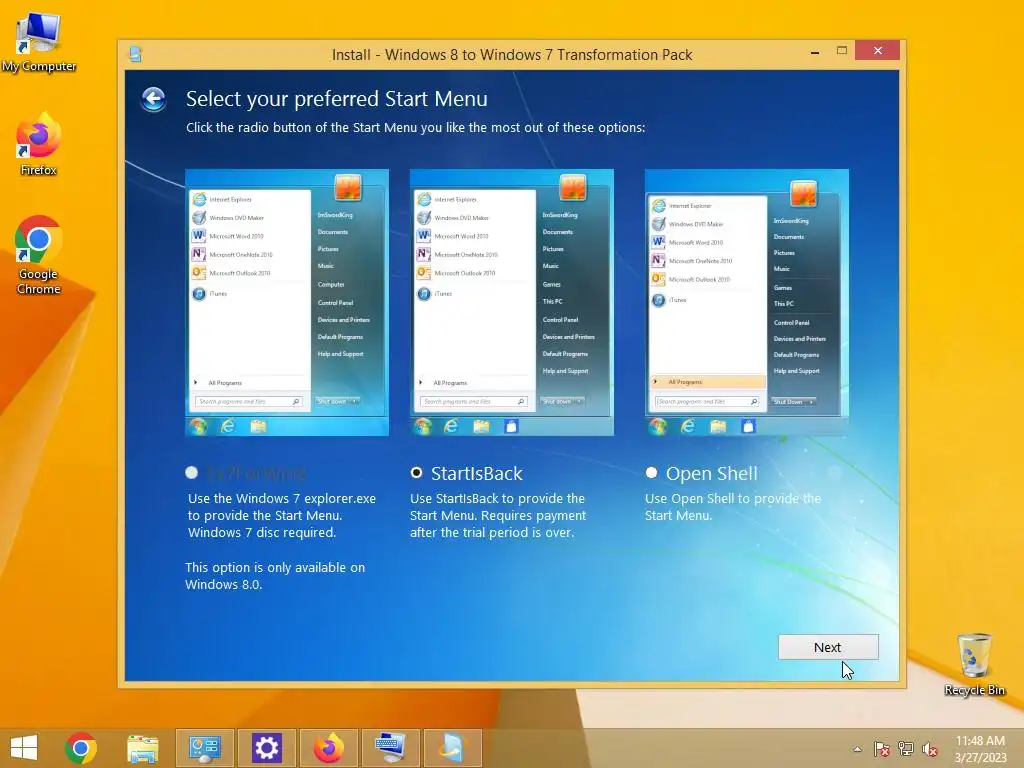This screenshot has width=1024, height=768.
Task: Click the Next button
Action: 828,647
